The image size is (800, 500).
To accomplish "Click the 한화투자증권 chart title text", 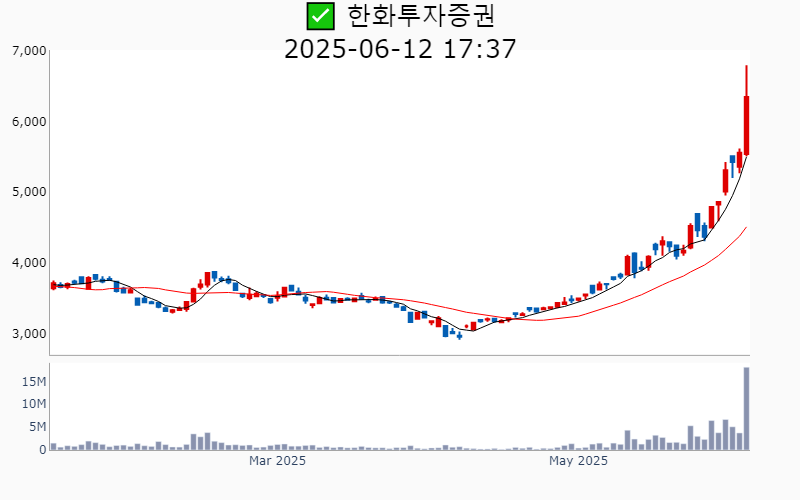I will pyautogui.click(x=421, y=16).
